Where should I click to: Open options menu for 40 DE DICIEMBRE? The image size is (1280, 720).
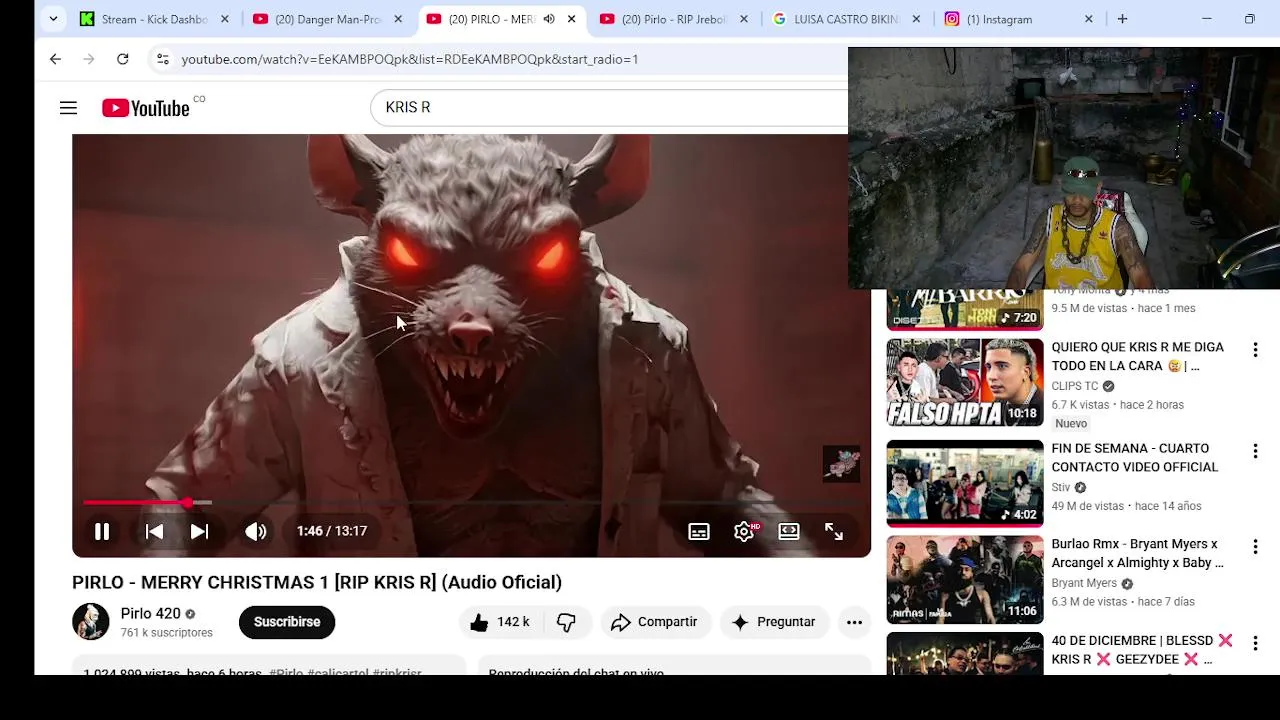pyautogui.click(x=1255, y=643)
